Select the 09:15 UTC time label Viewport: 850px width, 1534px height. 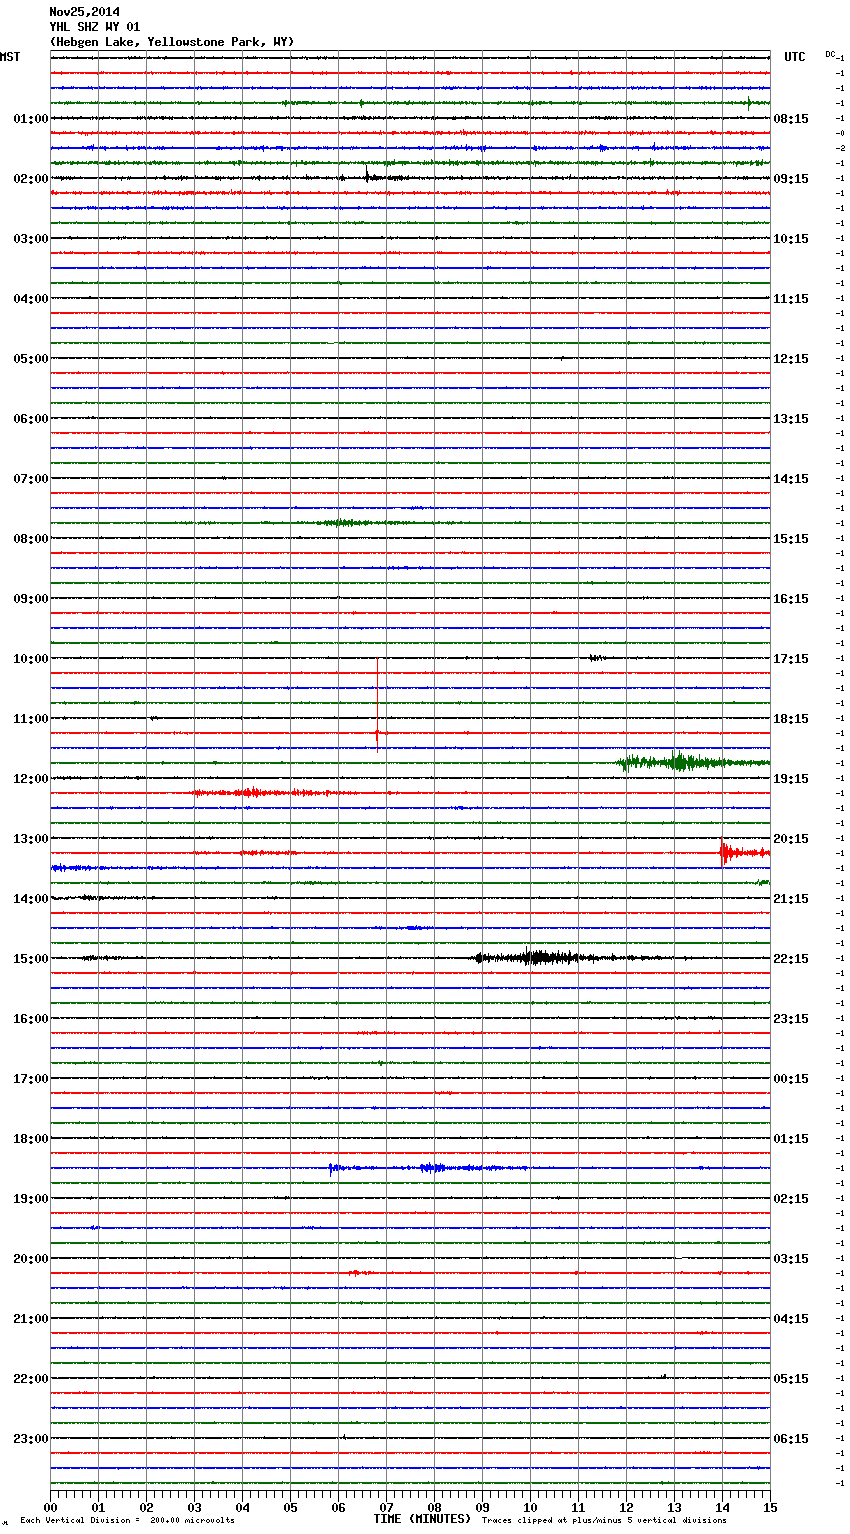pos(791,179)
